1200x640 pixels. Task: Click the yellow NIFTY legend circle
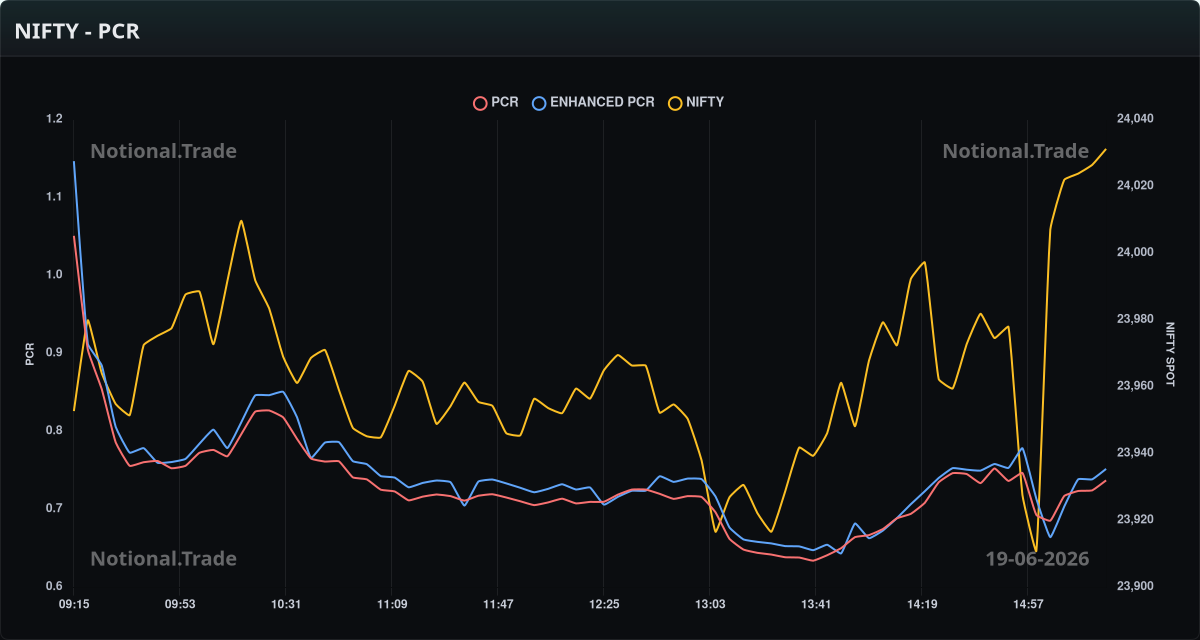(676, 102)
